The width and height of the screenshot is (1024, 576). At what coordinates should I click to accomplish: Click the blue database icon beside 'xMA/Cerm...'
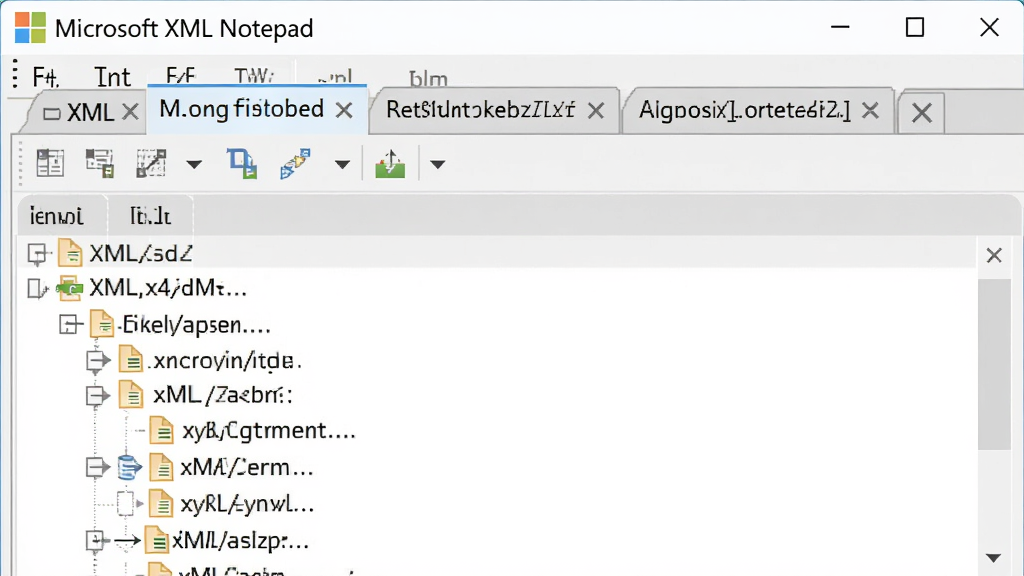tap(129, 467)
